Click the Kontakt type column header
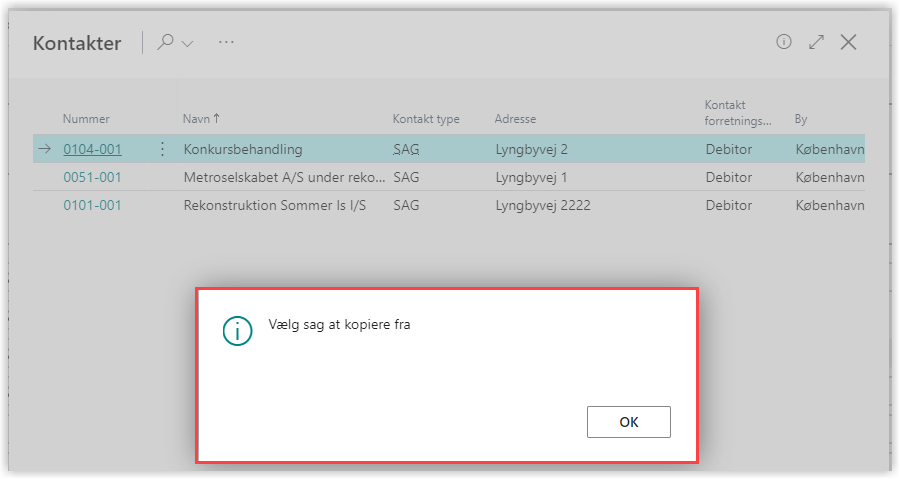 [x=426, y=119]
